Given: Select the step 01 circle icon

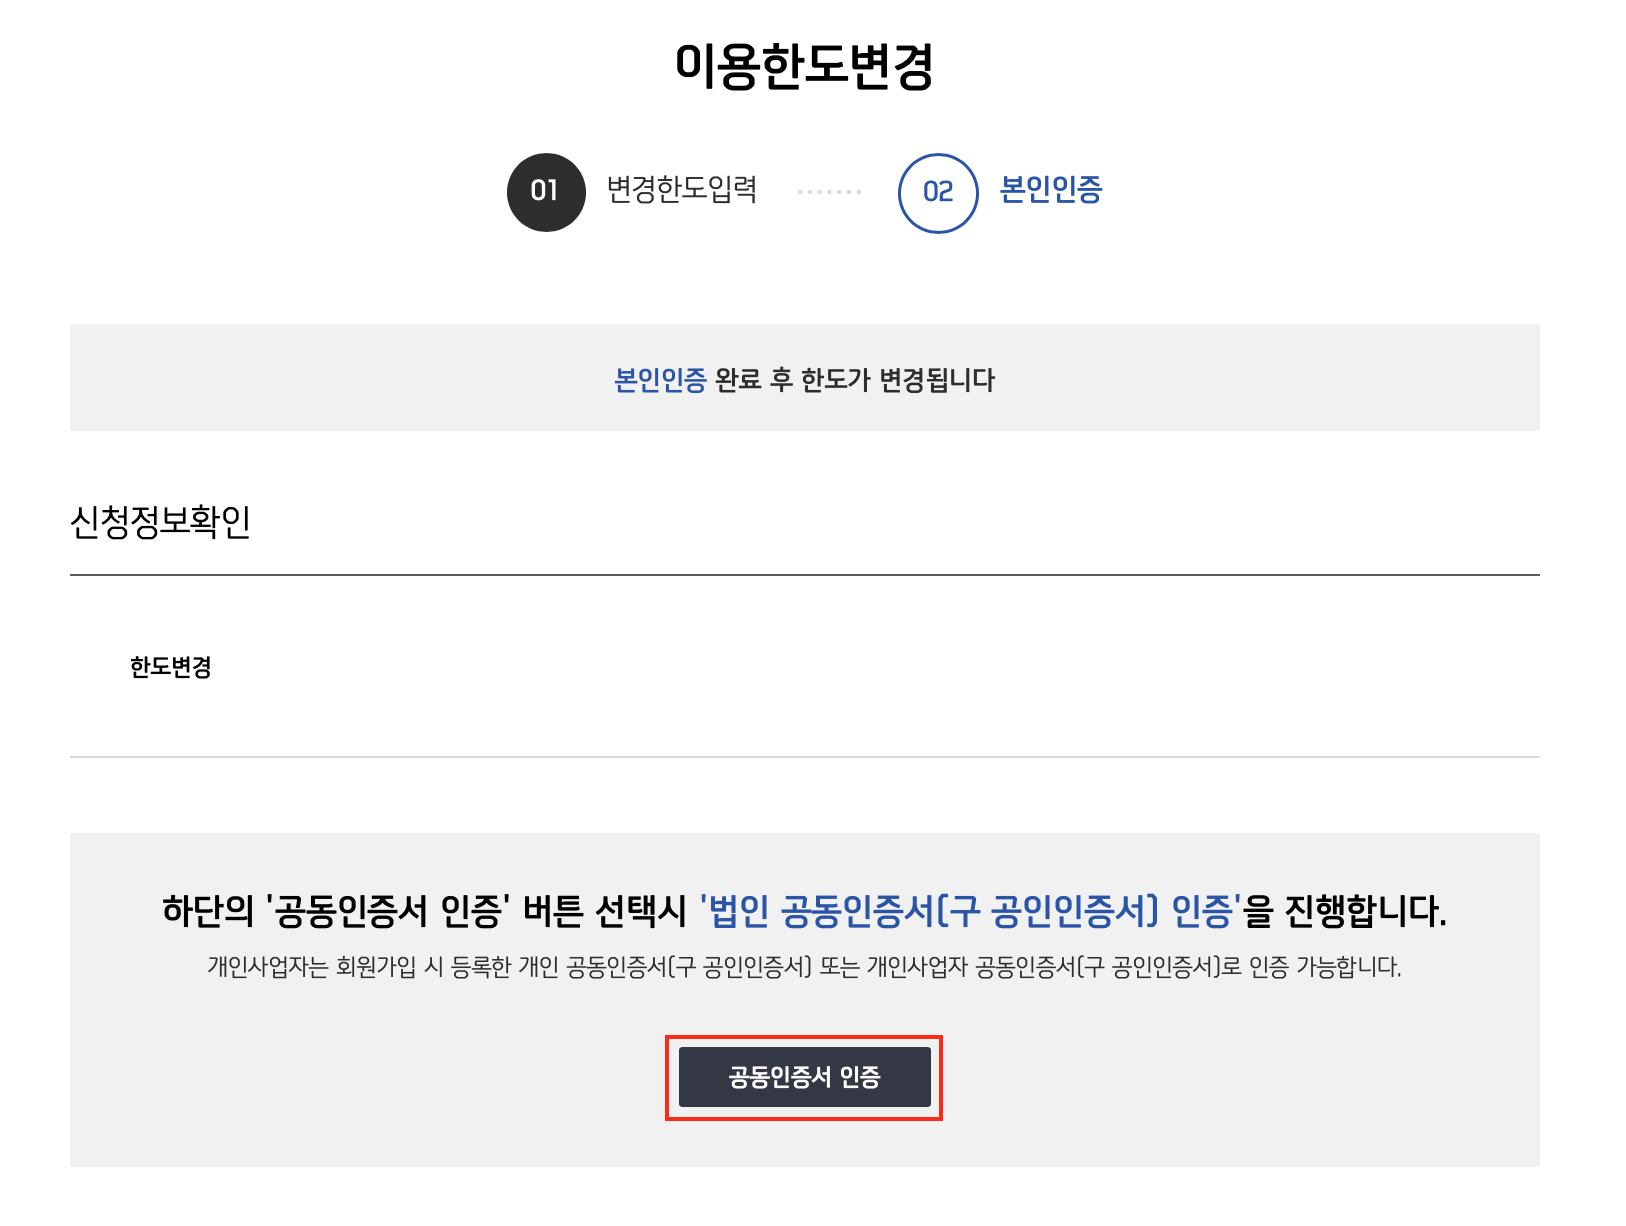Looking at the screenshot, I should click(545, 192).
